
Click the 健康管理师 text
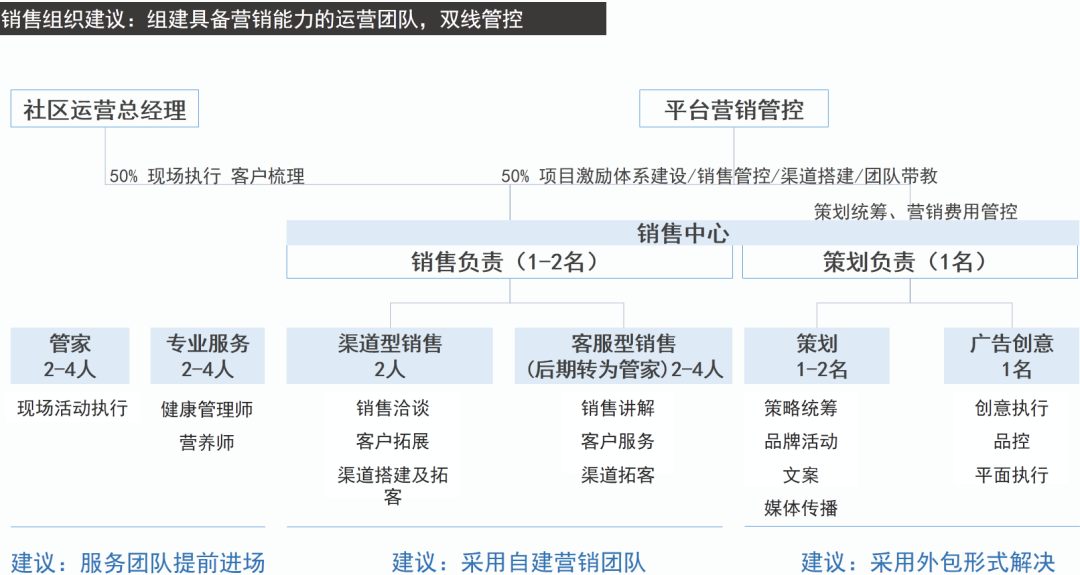207,410
